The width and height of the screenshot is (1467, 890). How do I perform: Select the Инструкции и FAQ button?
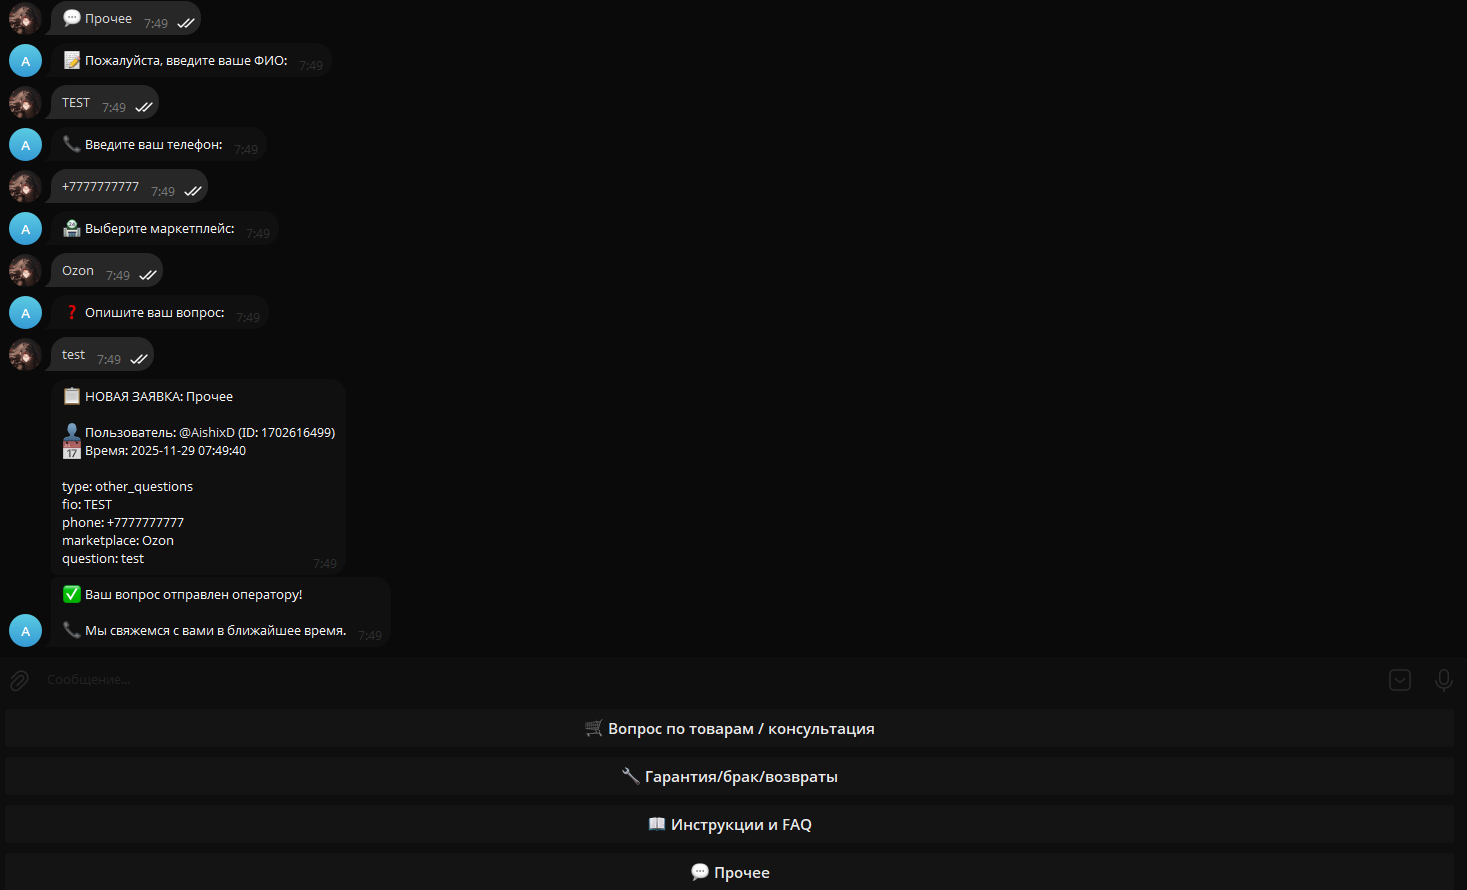[x=729, y=824]
